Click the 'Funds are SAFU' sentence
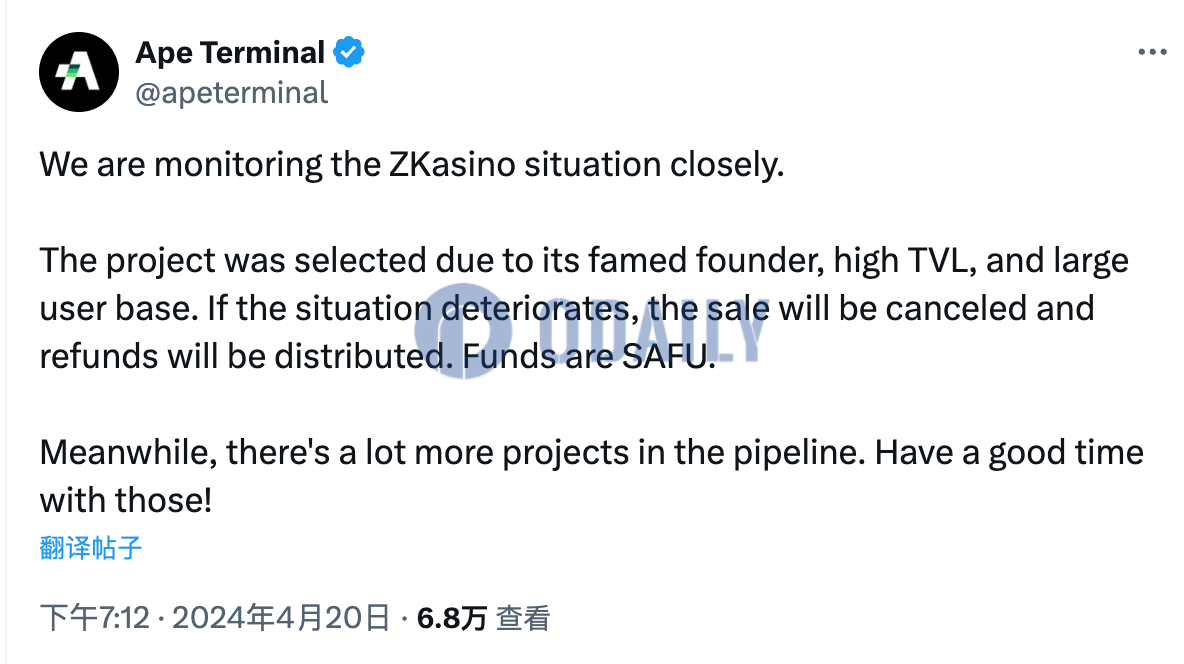This screenshot has width=1184, height=664. (x=588, y=356)
